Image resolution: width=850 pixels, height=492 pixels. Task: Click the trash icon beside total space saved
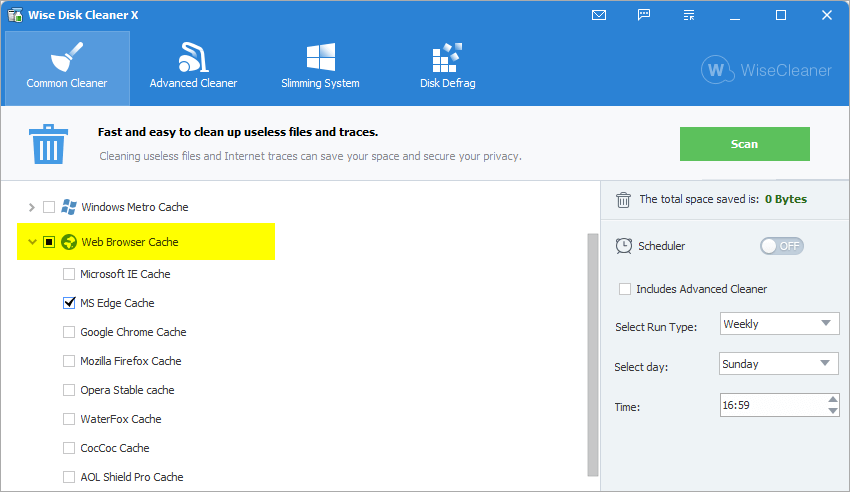pos(623,199)
